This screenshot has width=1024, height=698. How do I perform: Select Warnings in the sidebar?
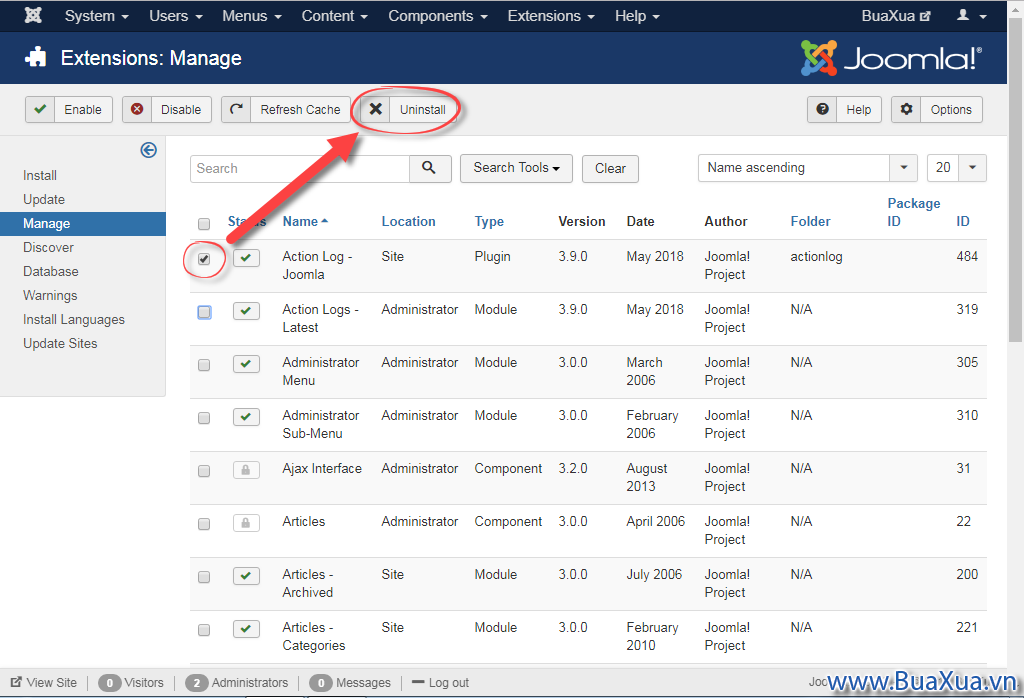(x=50, y=295)
